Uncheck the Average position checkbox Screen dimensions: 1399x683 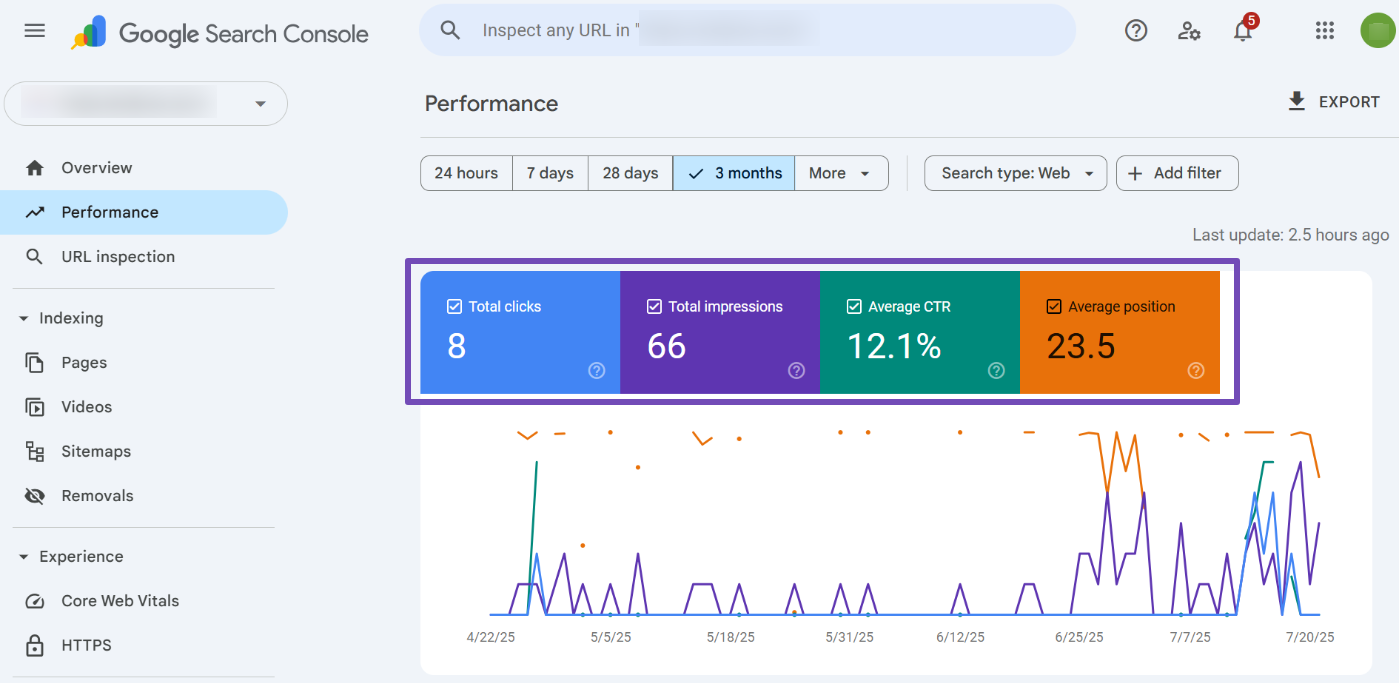point(1054,307)
